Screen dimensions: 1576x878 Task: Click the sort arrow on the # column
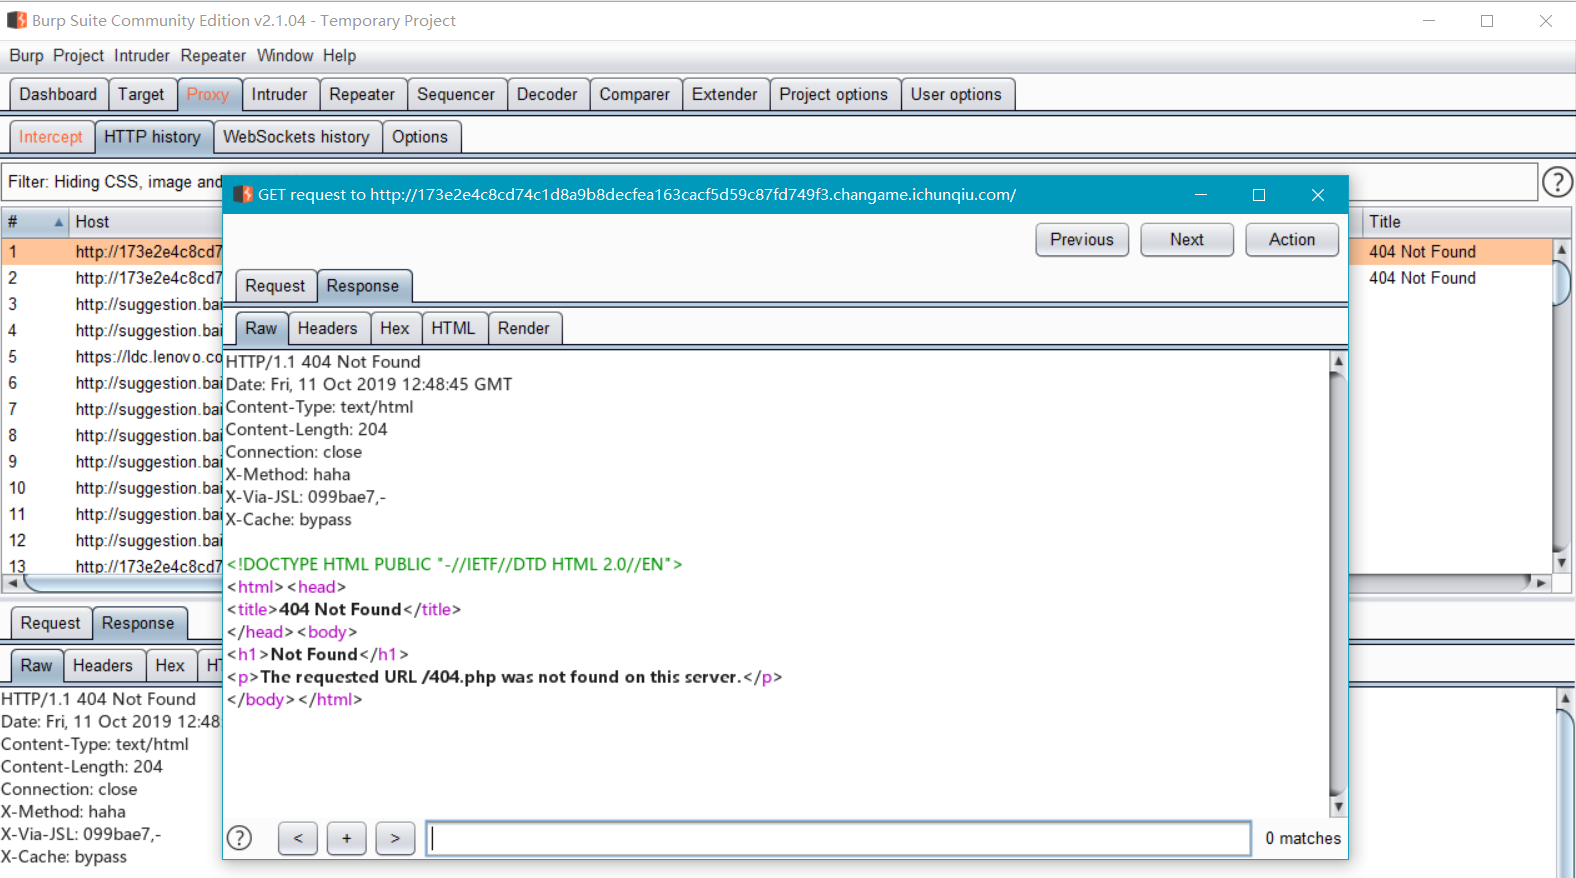pyautogui.click(x=59, y=222)
